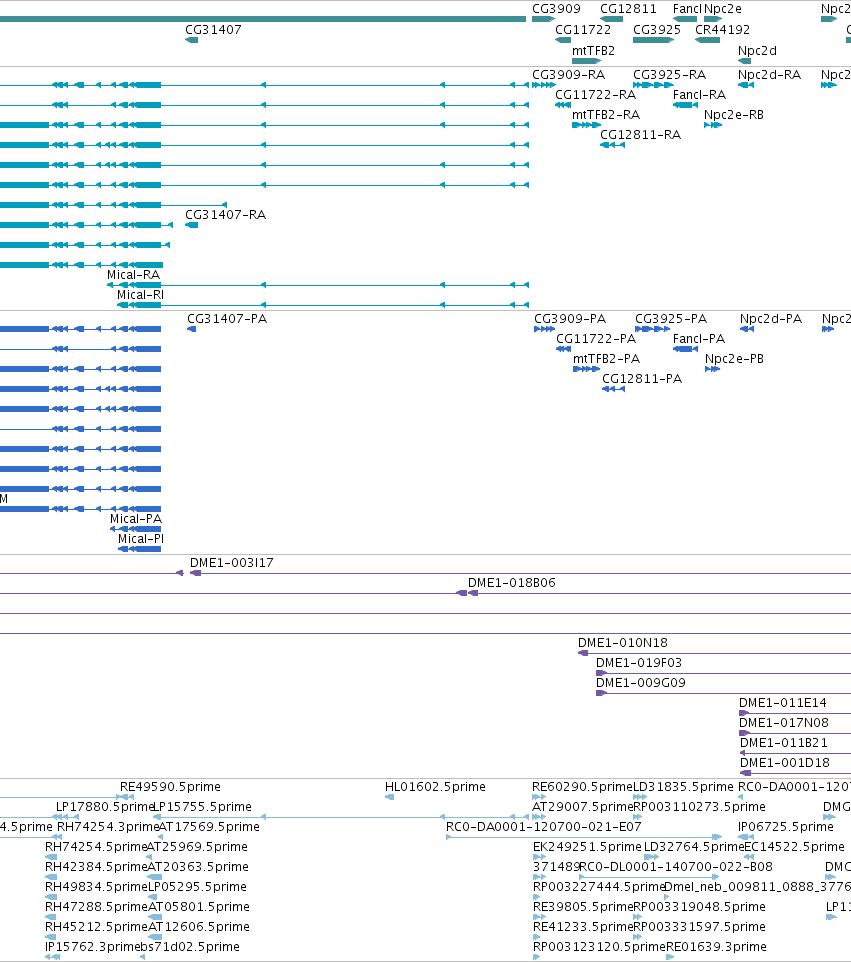Click the CG12811 gene label

[628, 9]
